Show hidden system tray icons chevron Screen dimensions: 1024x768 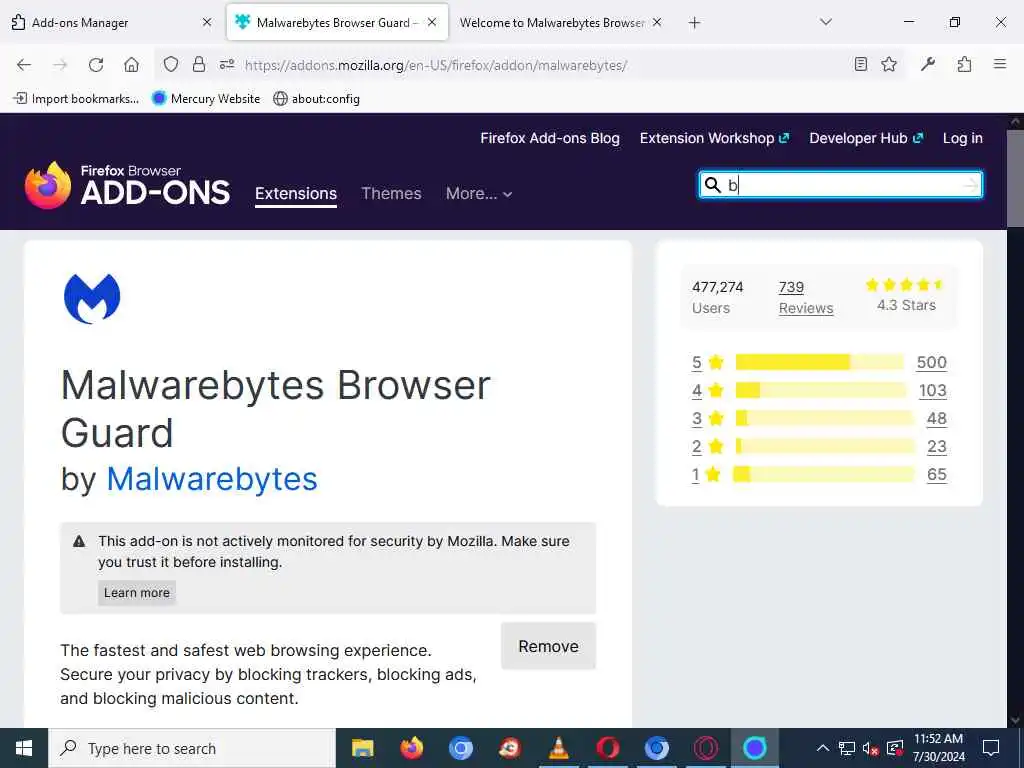[x=823, y=748]
